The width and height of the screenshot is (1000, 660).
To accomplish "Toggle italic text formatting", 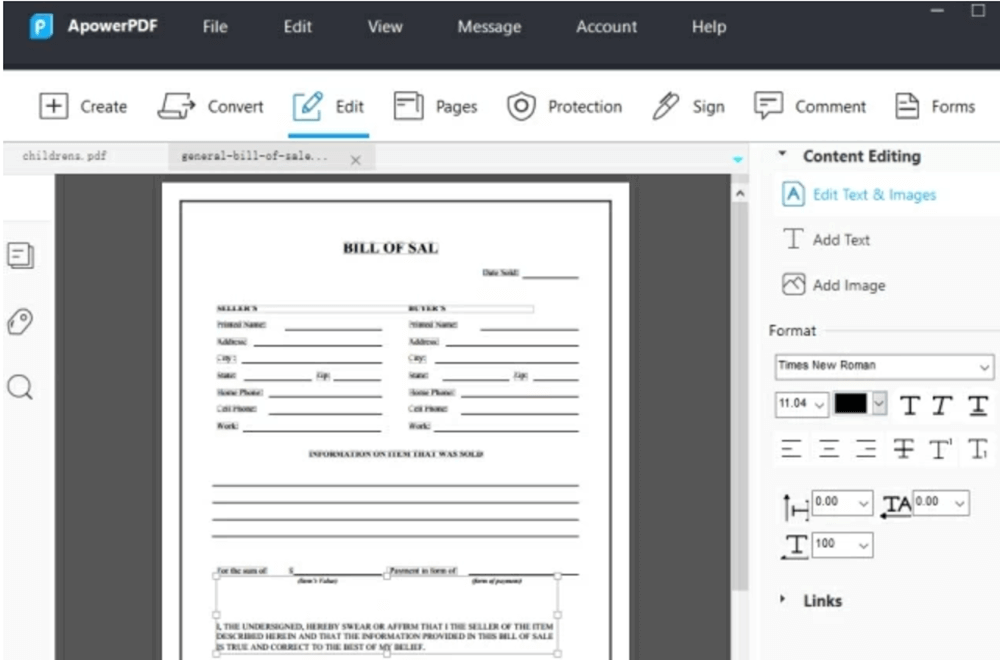I will pyautogui.click(x=942, y=405).
